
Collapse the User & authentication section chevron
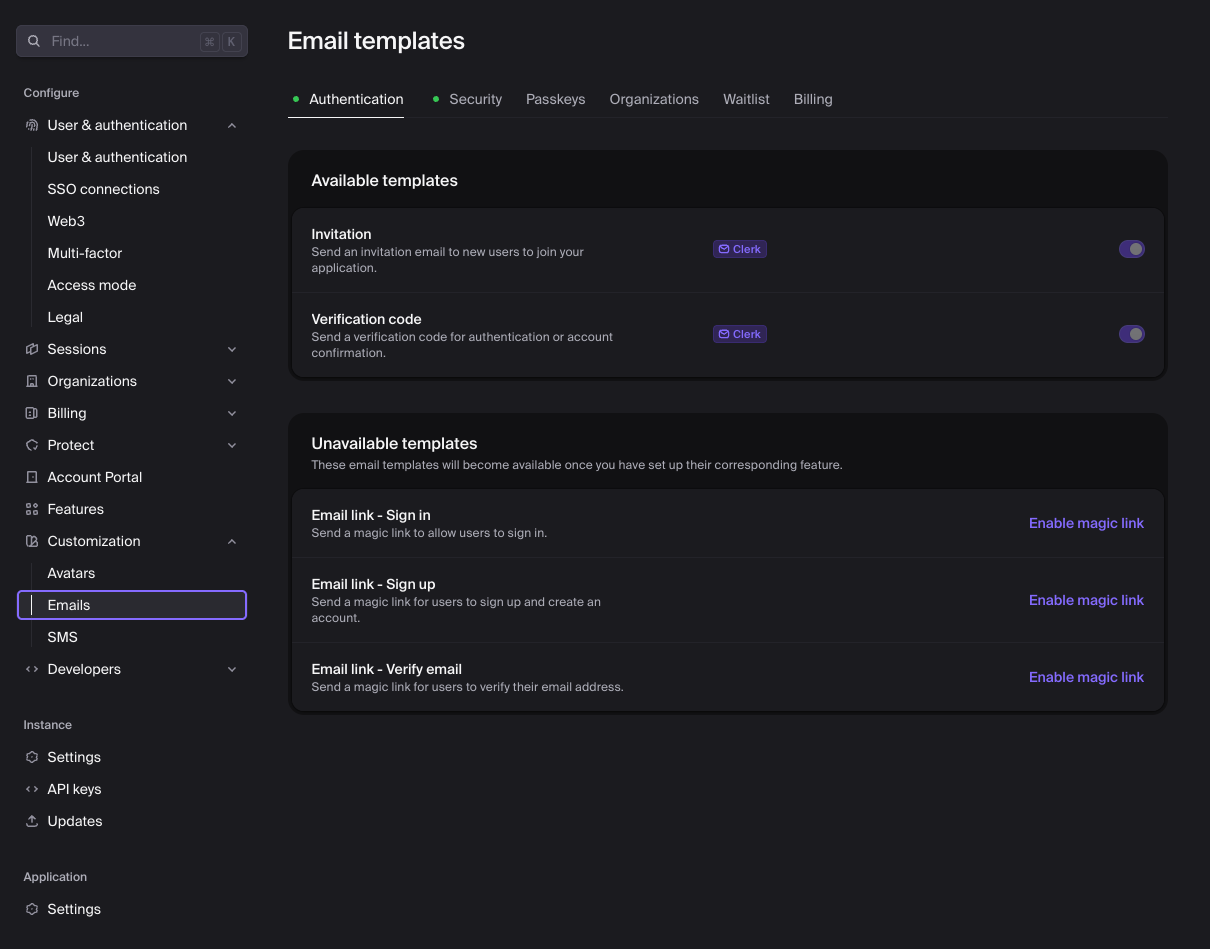[x=232, y=125]
